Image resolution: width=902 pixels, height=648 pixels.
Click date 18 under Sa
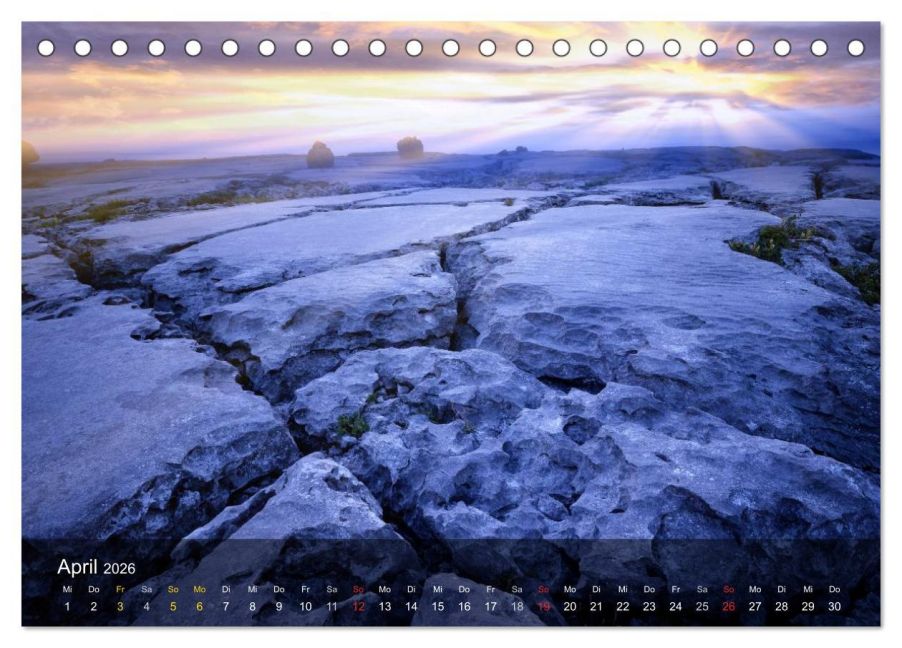point(517,606)
